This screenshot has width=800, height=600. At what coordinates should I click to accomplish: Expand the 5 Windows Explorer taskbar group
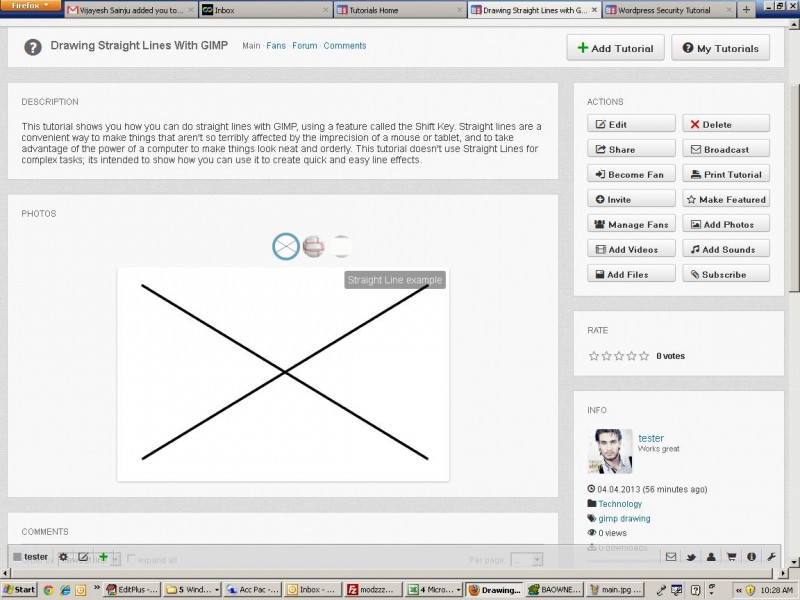pyautogui.click(x=193, y=590)
